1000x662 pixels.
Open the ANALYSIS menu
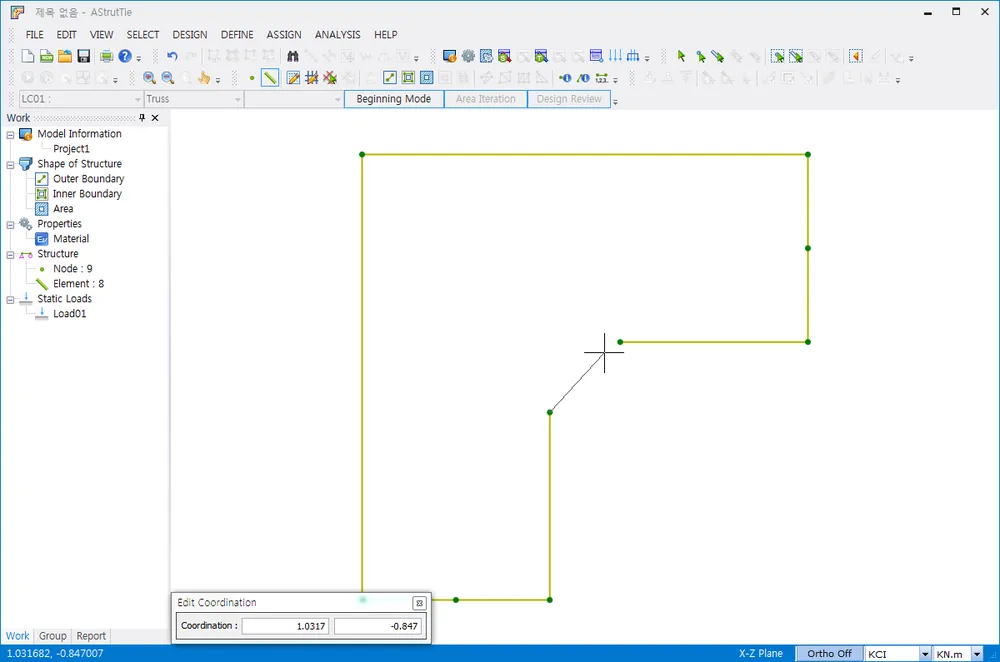[337, 34]
